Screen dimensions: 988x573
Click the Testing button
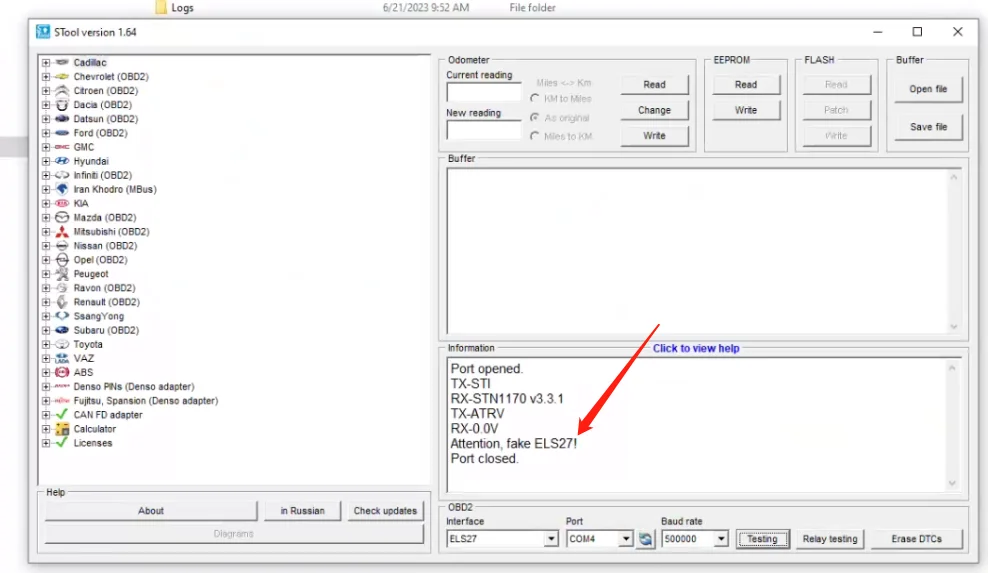tap(762, 539)
